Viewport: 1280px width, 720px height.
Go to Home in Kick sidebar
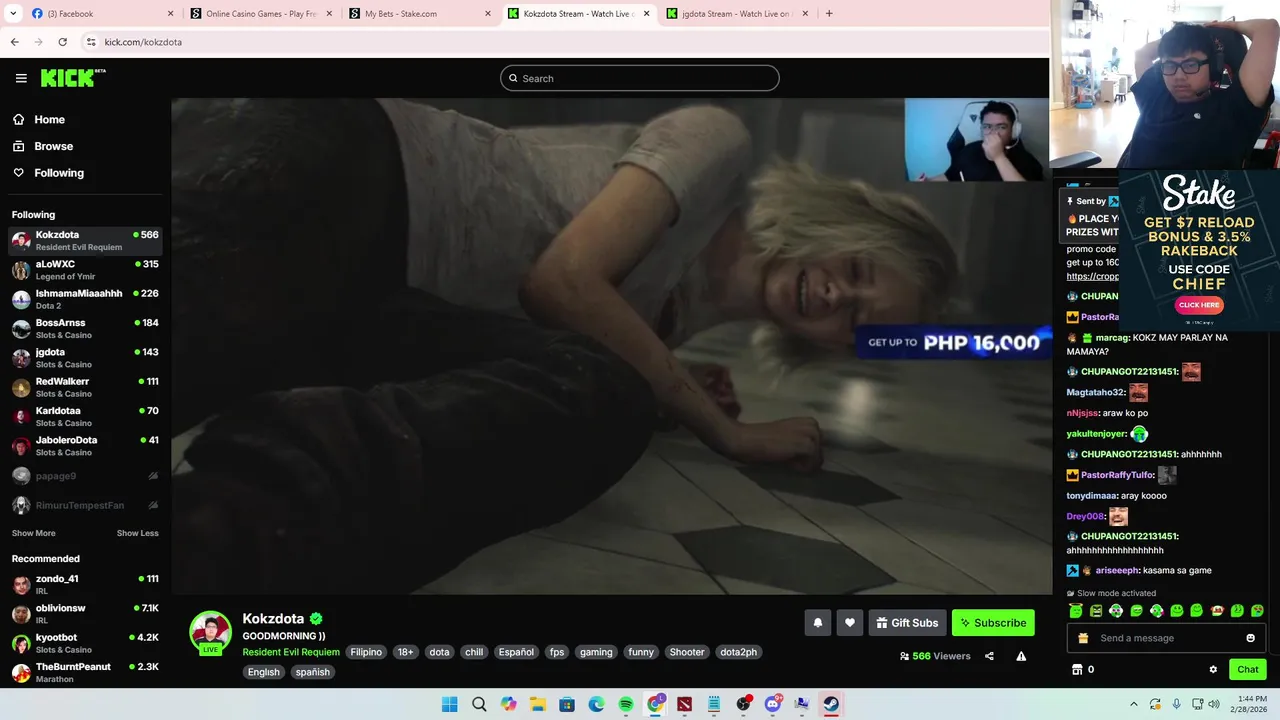(x=49, y=119)
